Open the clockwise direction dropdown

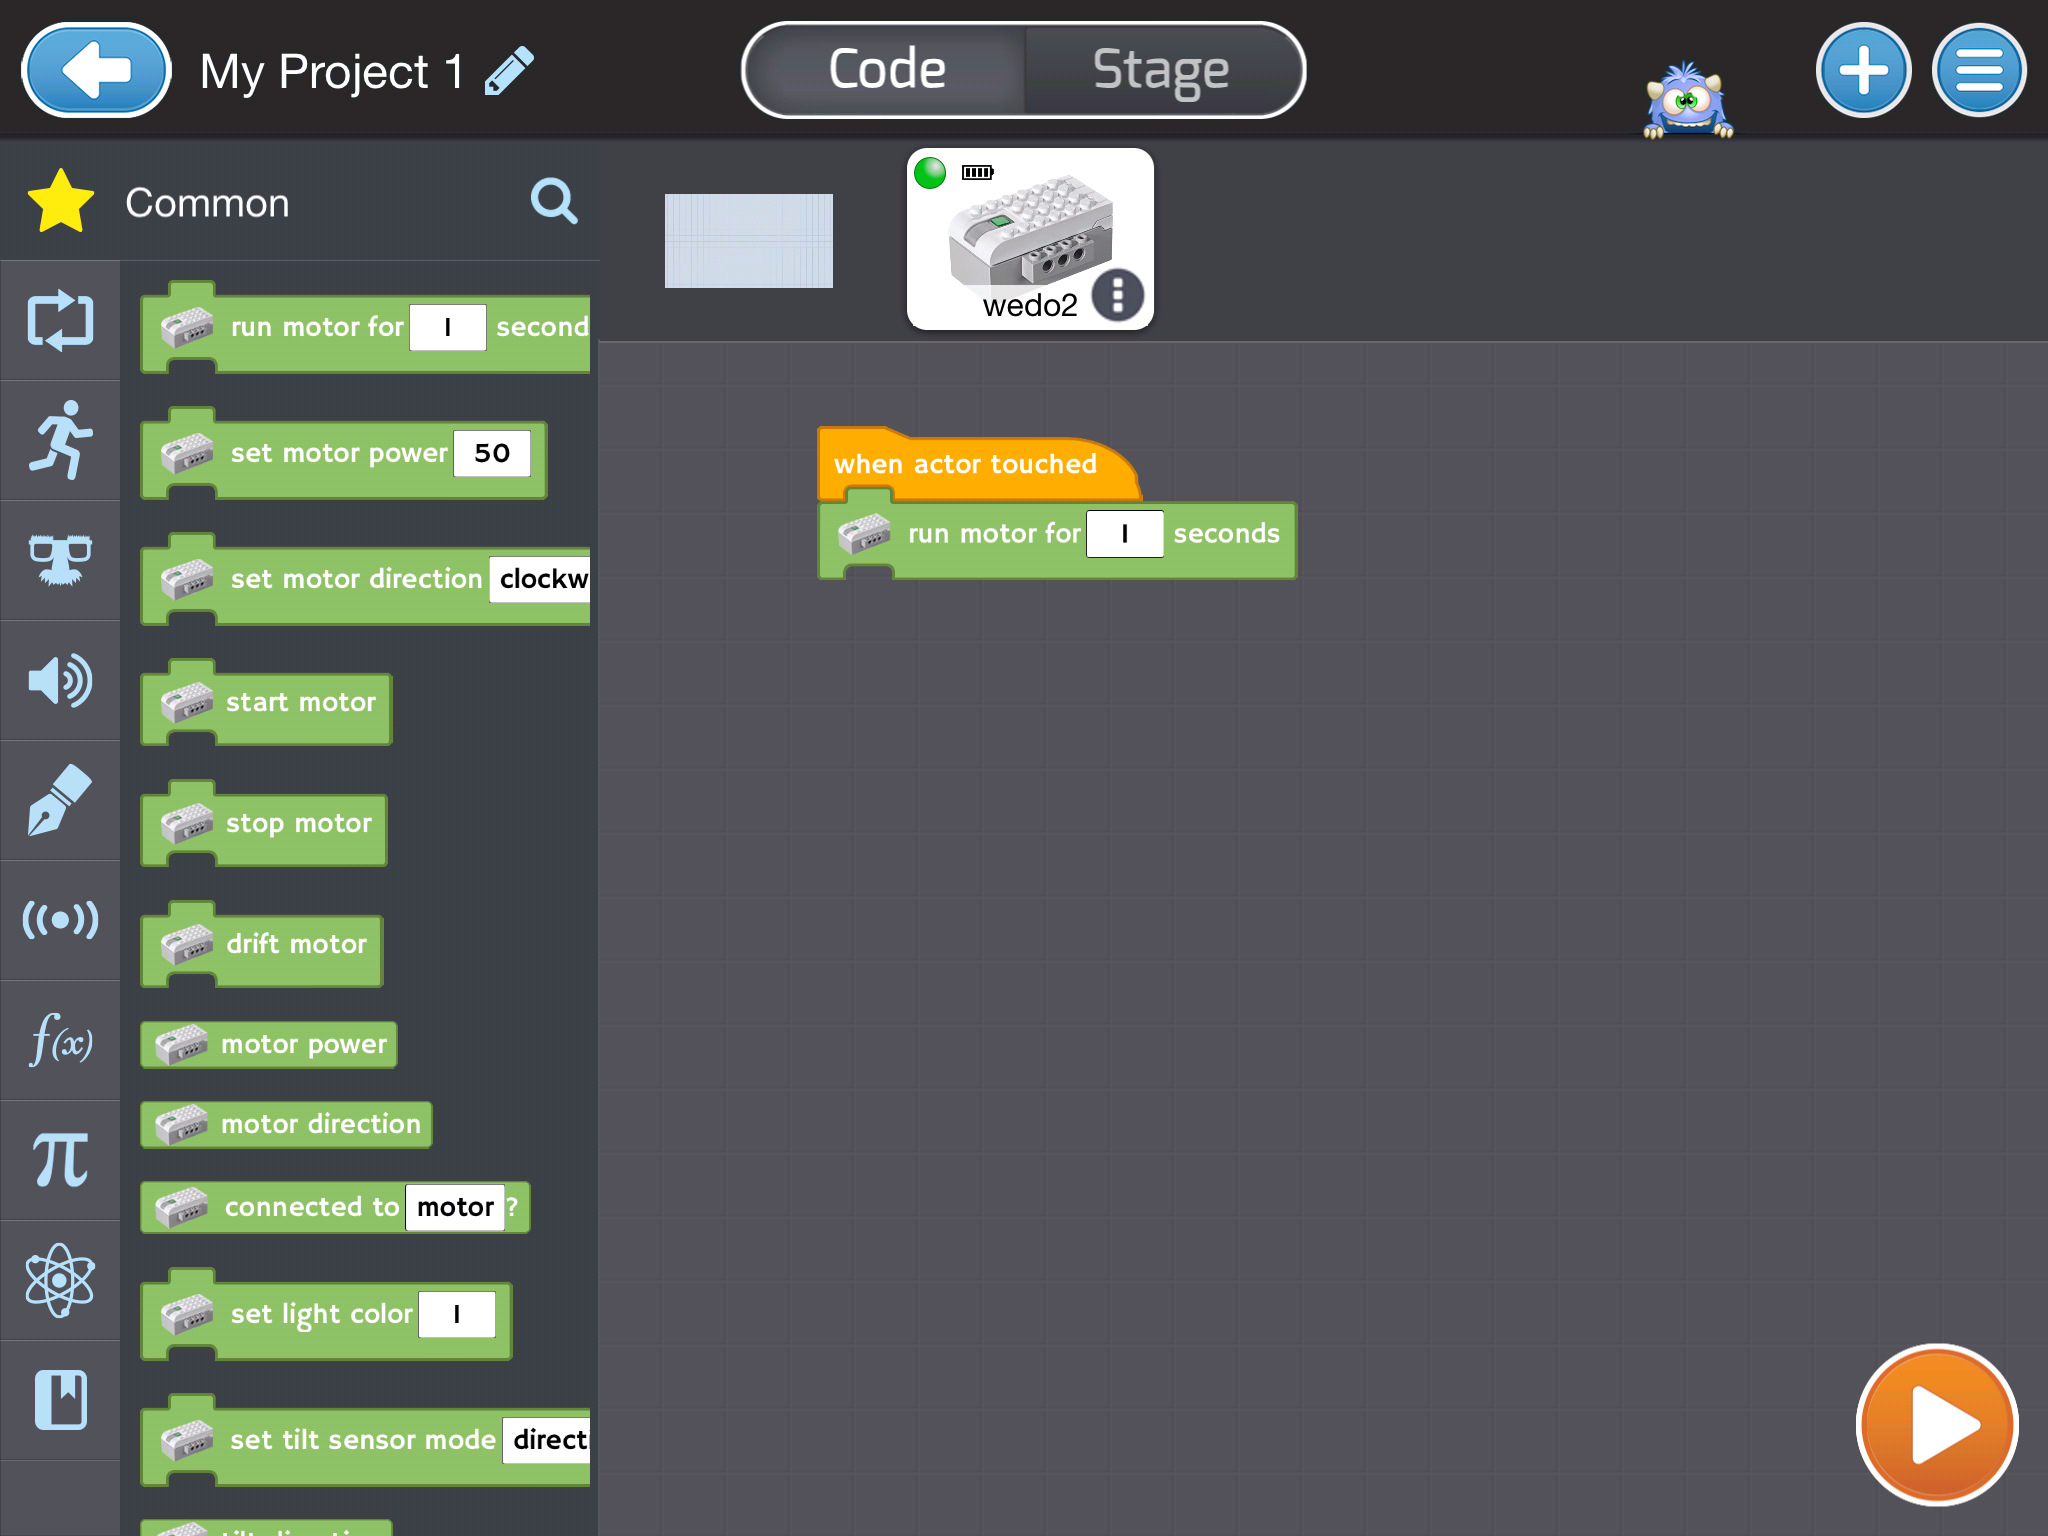coord(541,580)
